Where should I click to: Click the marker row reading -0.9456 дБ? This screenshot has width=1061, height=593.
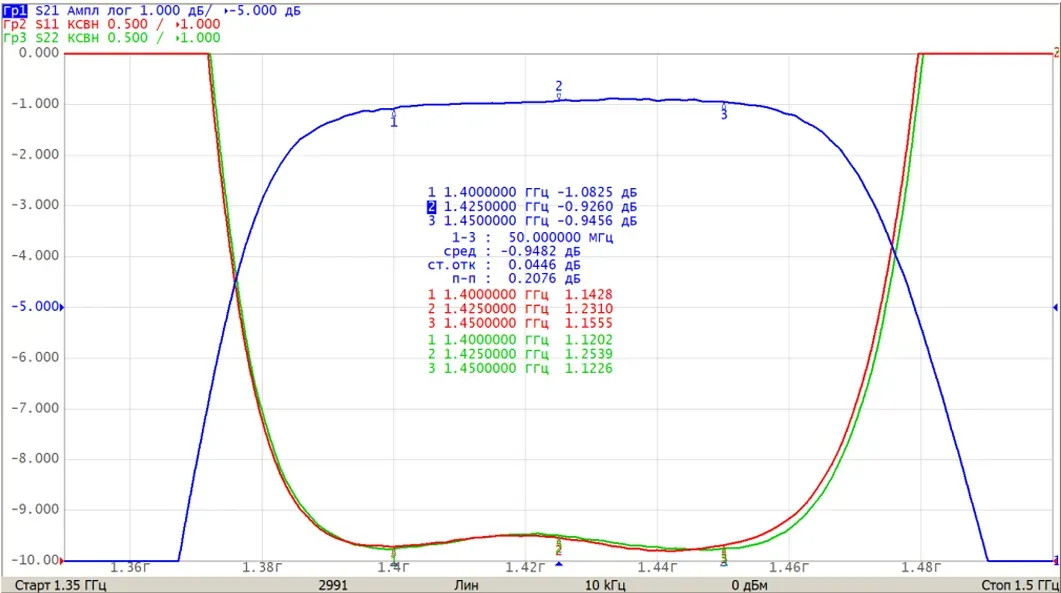[x=533, y=221]
